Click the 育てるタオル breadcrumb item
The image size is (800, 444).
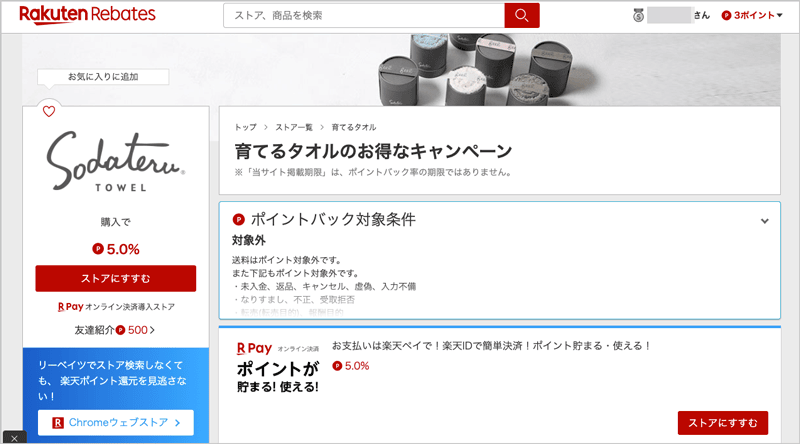[354, 127]
